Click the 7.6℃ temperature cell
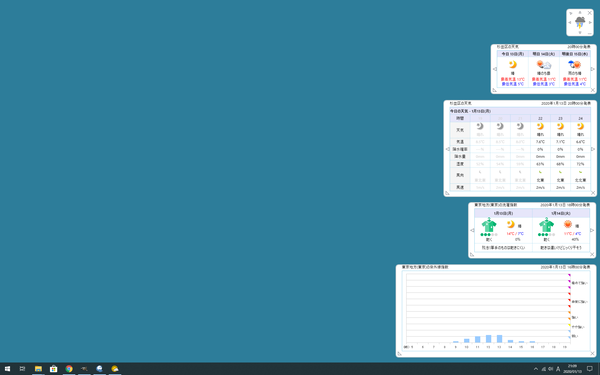Image resolution: width=600 pixels, height=375 pixels. coord(540,142)
